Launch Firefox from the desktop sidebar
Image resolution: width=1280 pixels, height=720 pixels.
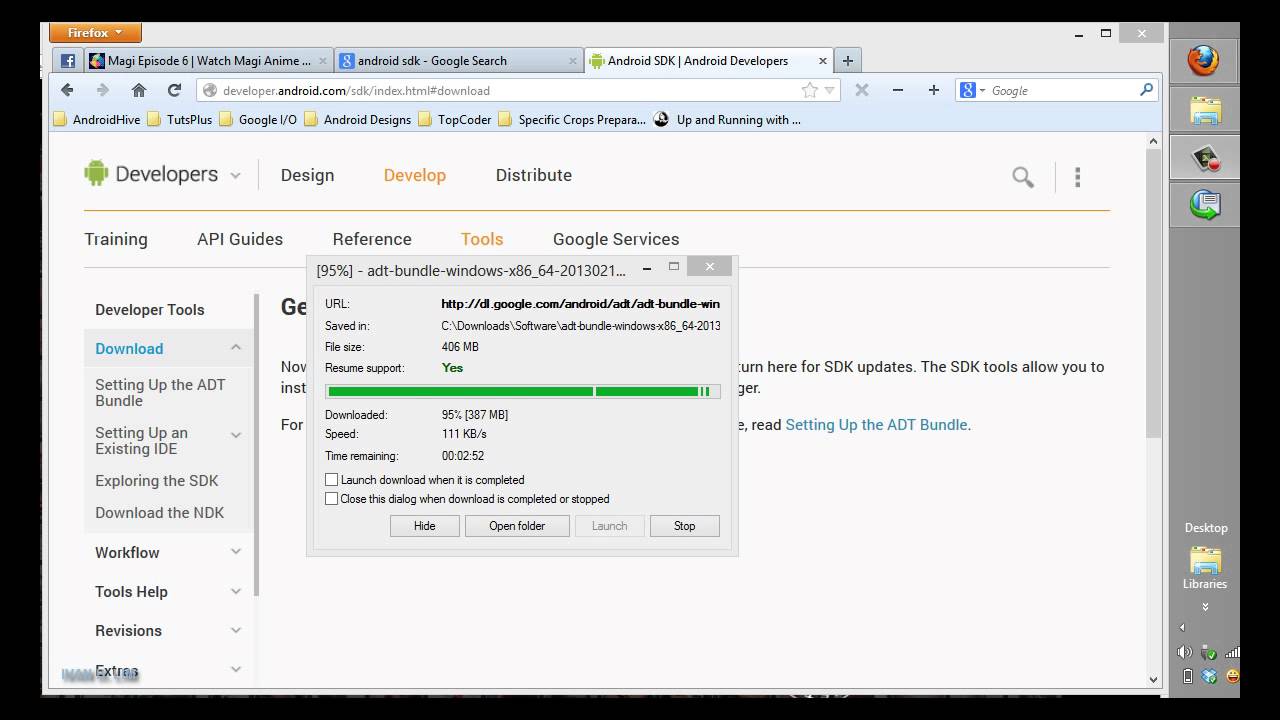(x=1203, y=60)
